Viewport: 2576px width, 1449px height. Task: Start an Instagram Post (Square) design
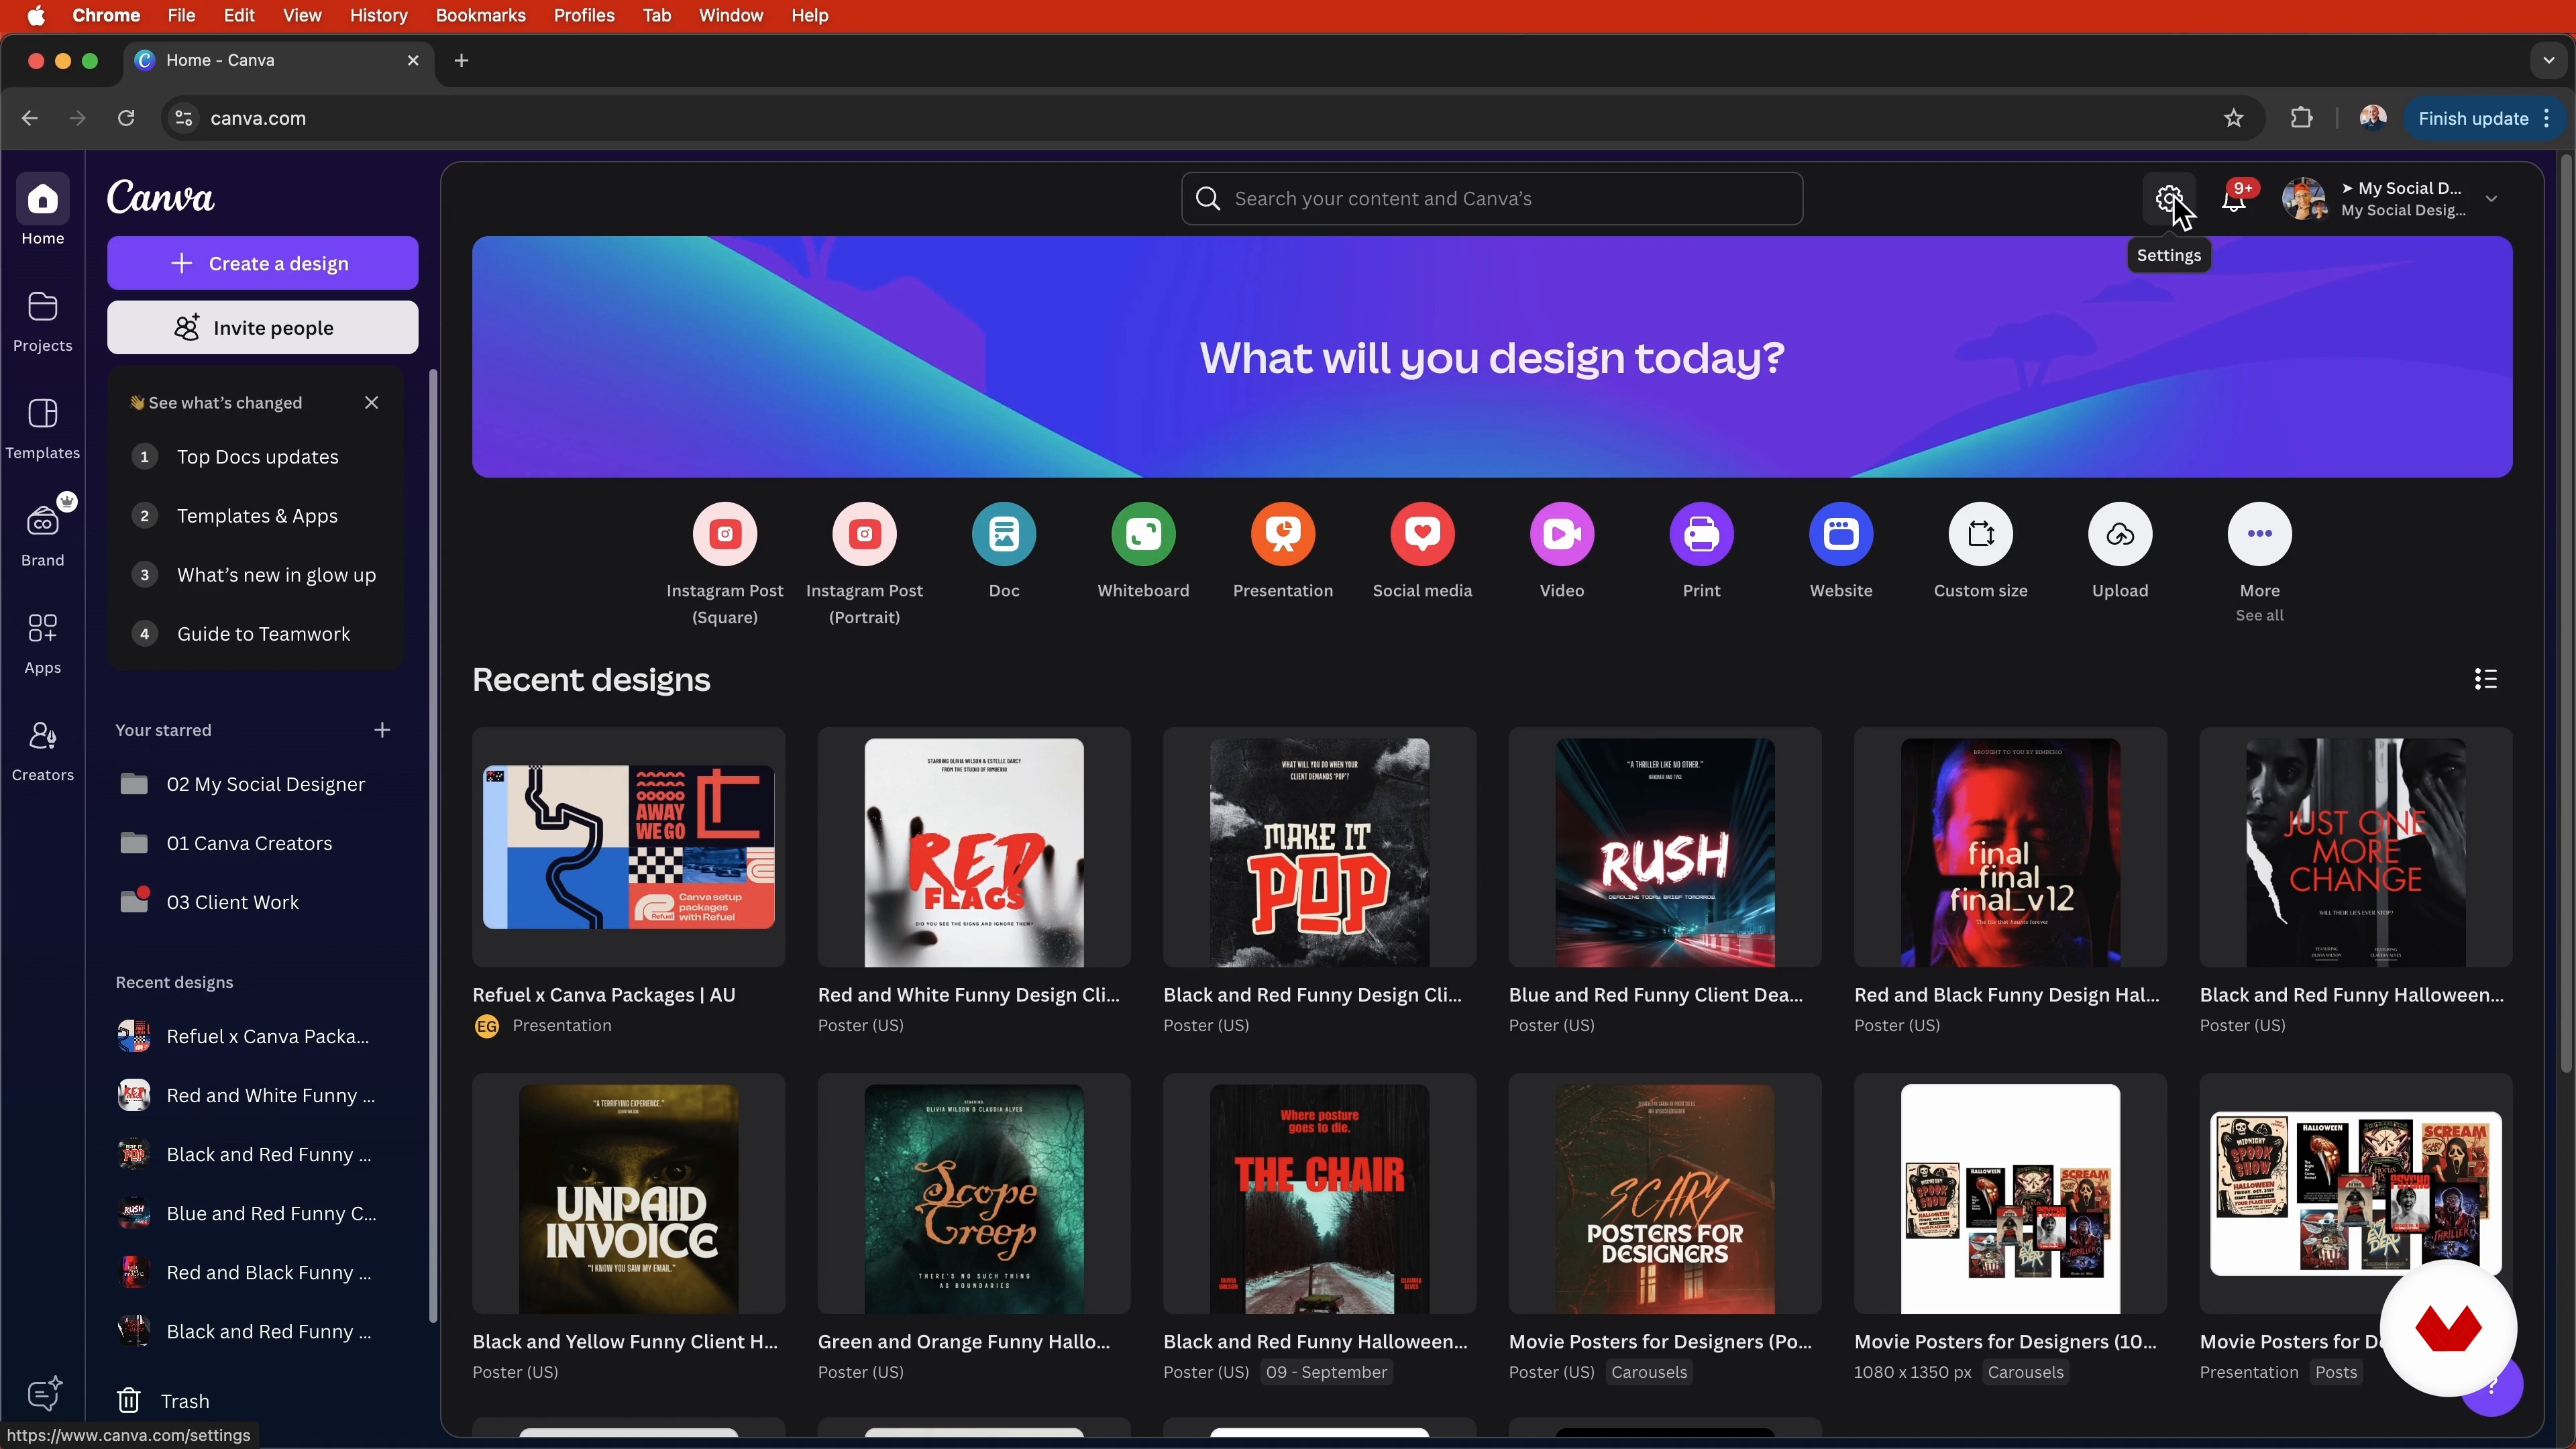(x=725, y=533)
